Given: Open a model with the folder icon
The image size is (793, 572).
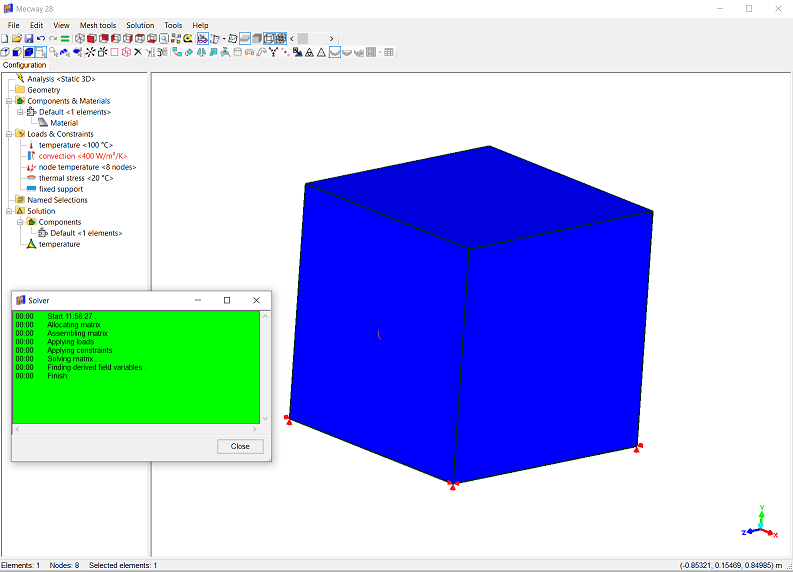Looking at the screenshot, I should (x=17, y=38).
